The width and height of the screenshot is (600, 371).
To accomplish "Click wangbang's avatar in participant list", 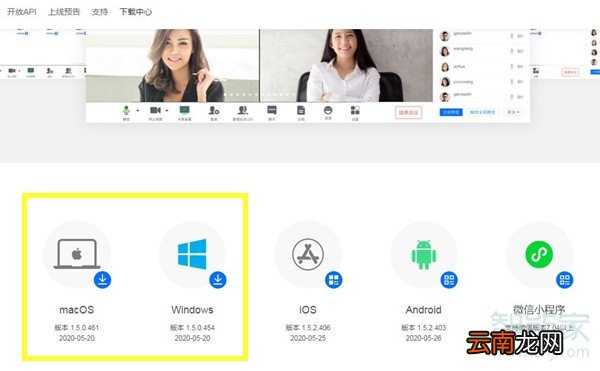I will [x=445, y=51].
